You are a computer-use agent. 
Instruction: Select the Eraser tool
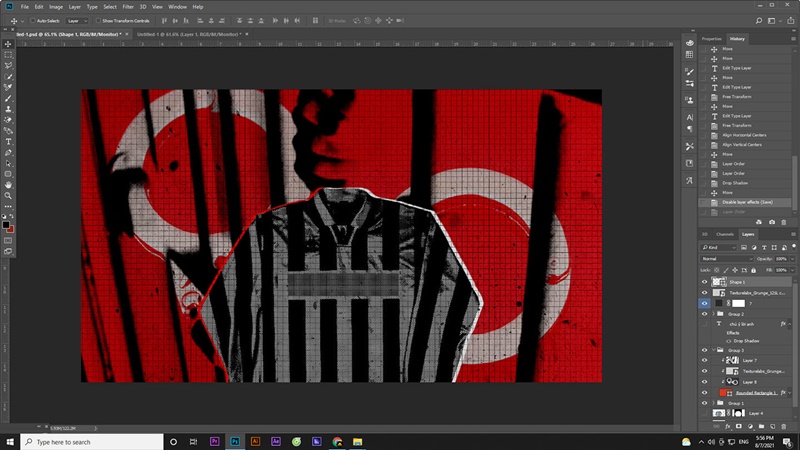[x=8, y=120]
